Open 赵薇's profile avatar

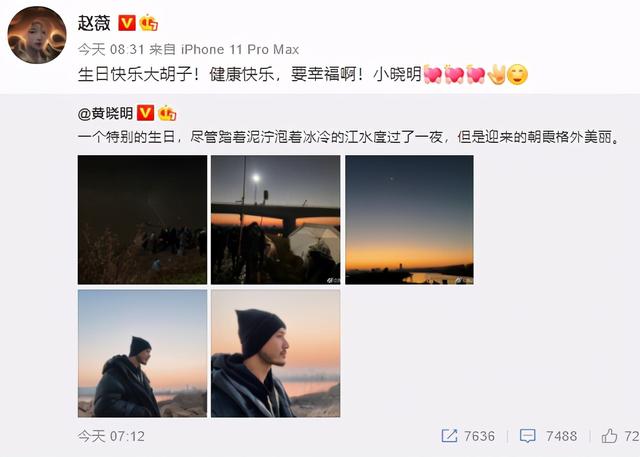pyautogui.click(x=37, y=35)
